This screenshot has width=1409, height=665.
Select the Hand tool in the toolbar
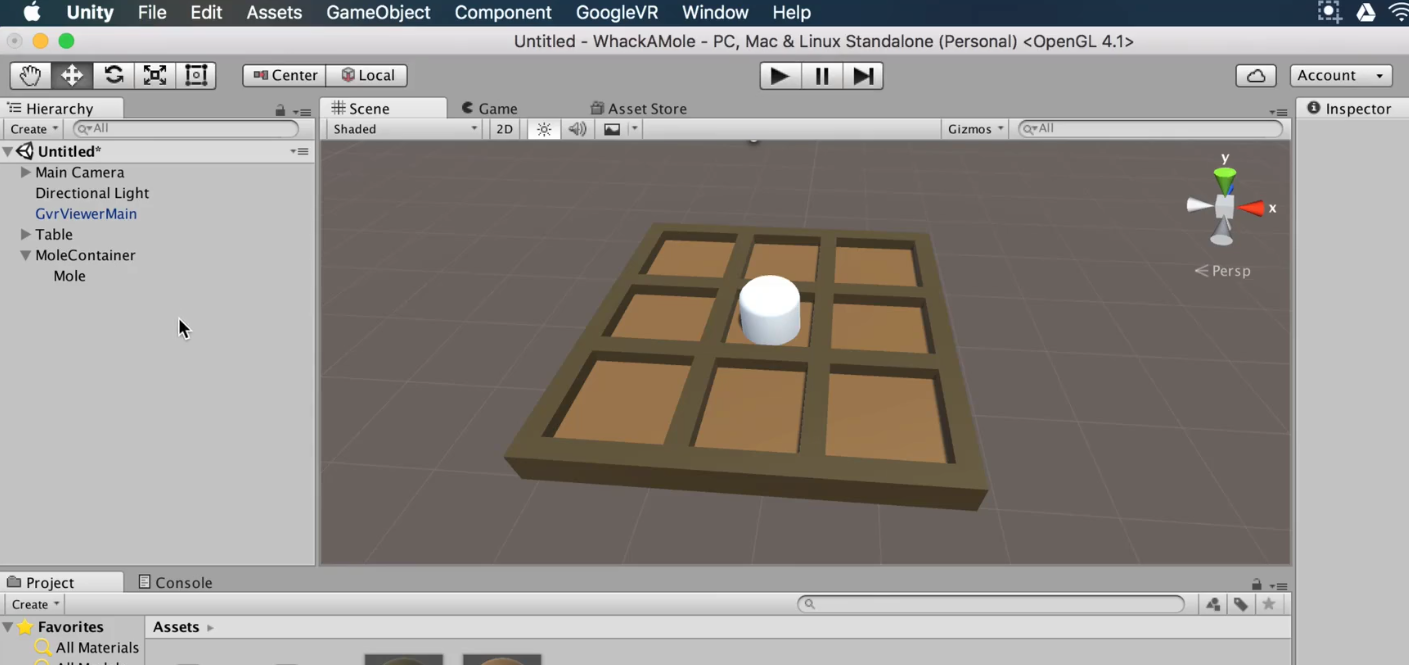(x=29, y=75)
